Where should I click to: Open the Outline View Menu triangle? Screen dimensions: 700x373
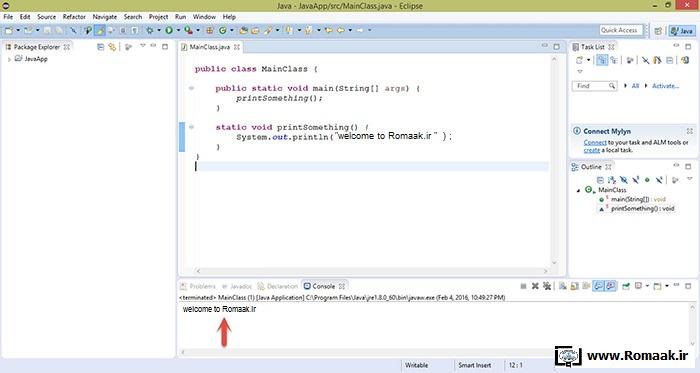[689, 179]
